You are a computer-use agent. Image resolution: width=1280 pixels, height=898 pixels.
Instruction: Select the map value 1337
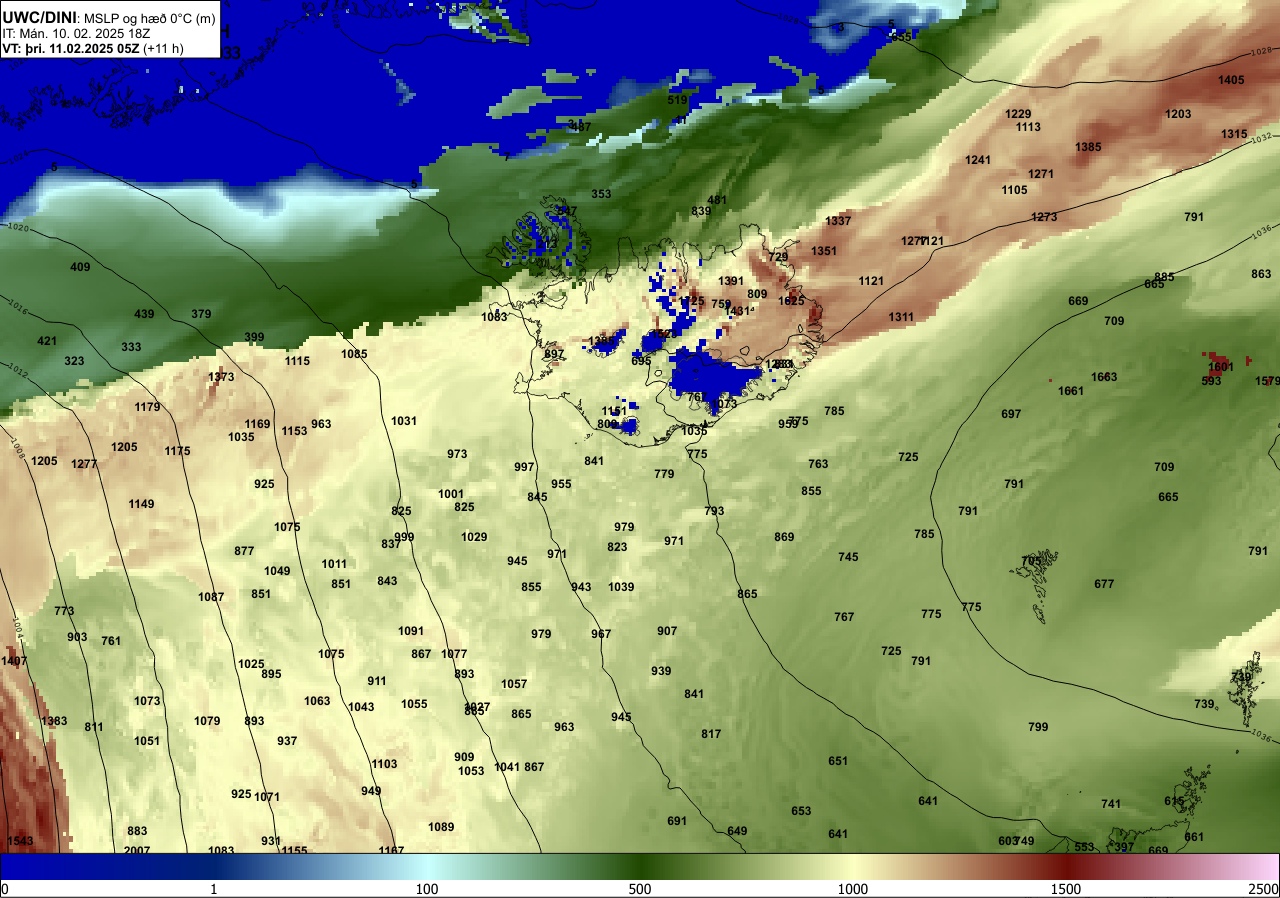[x=838, y=221]
